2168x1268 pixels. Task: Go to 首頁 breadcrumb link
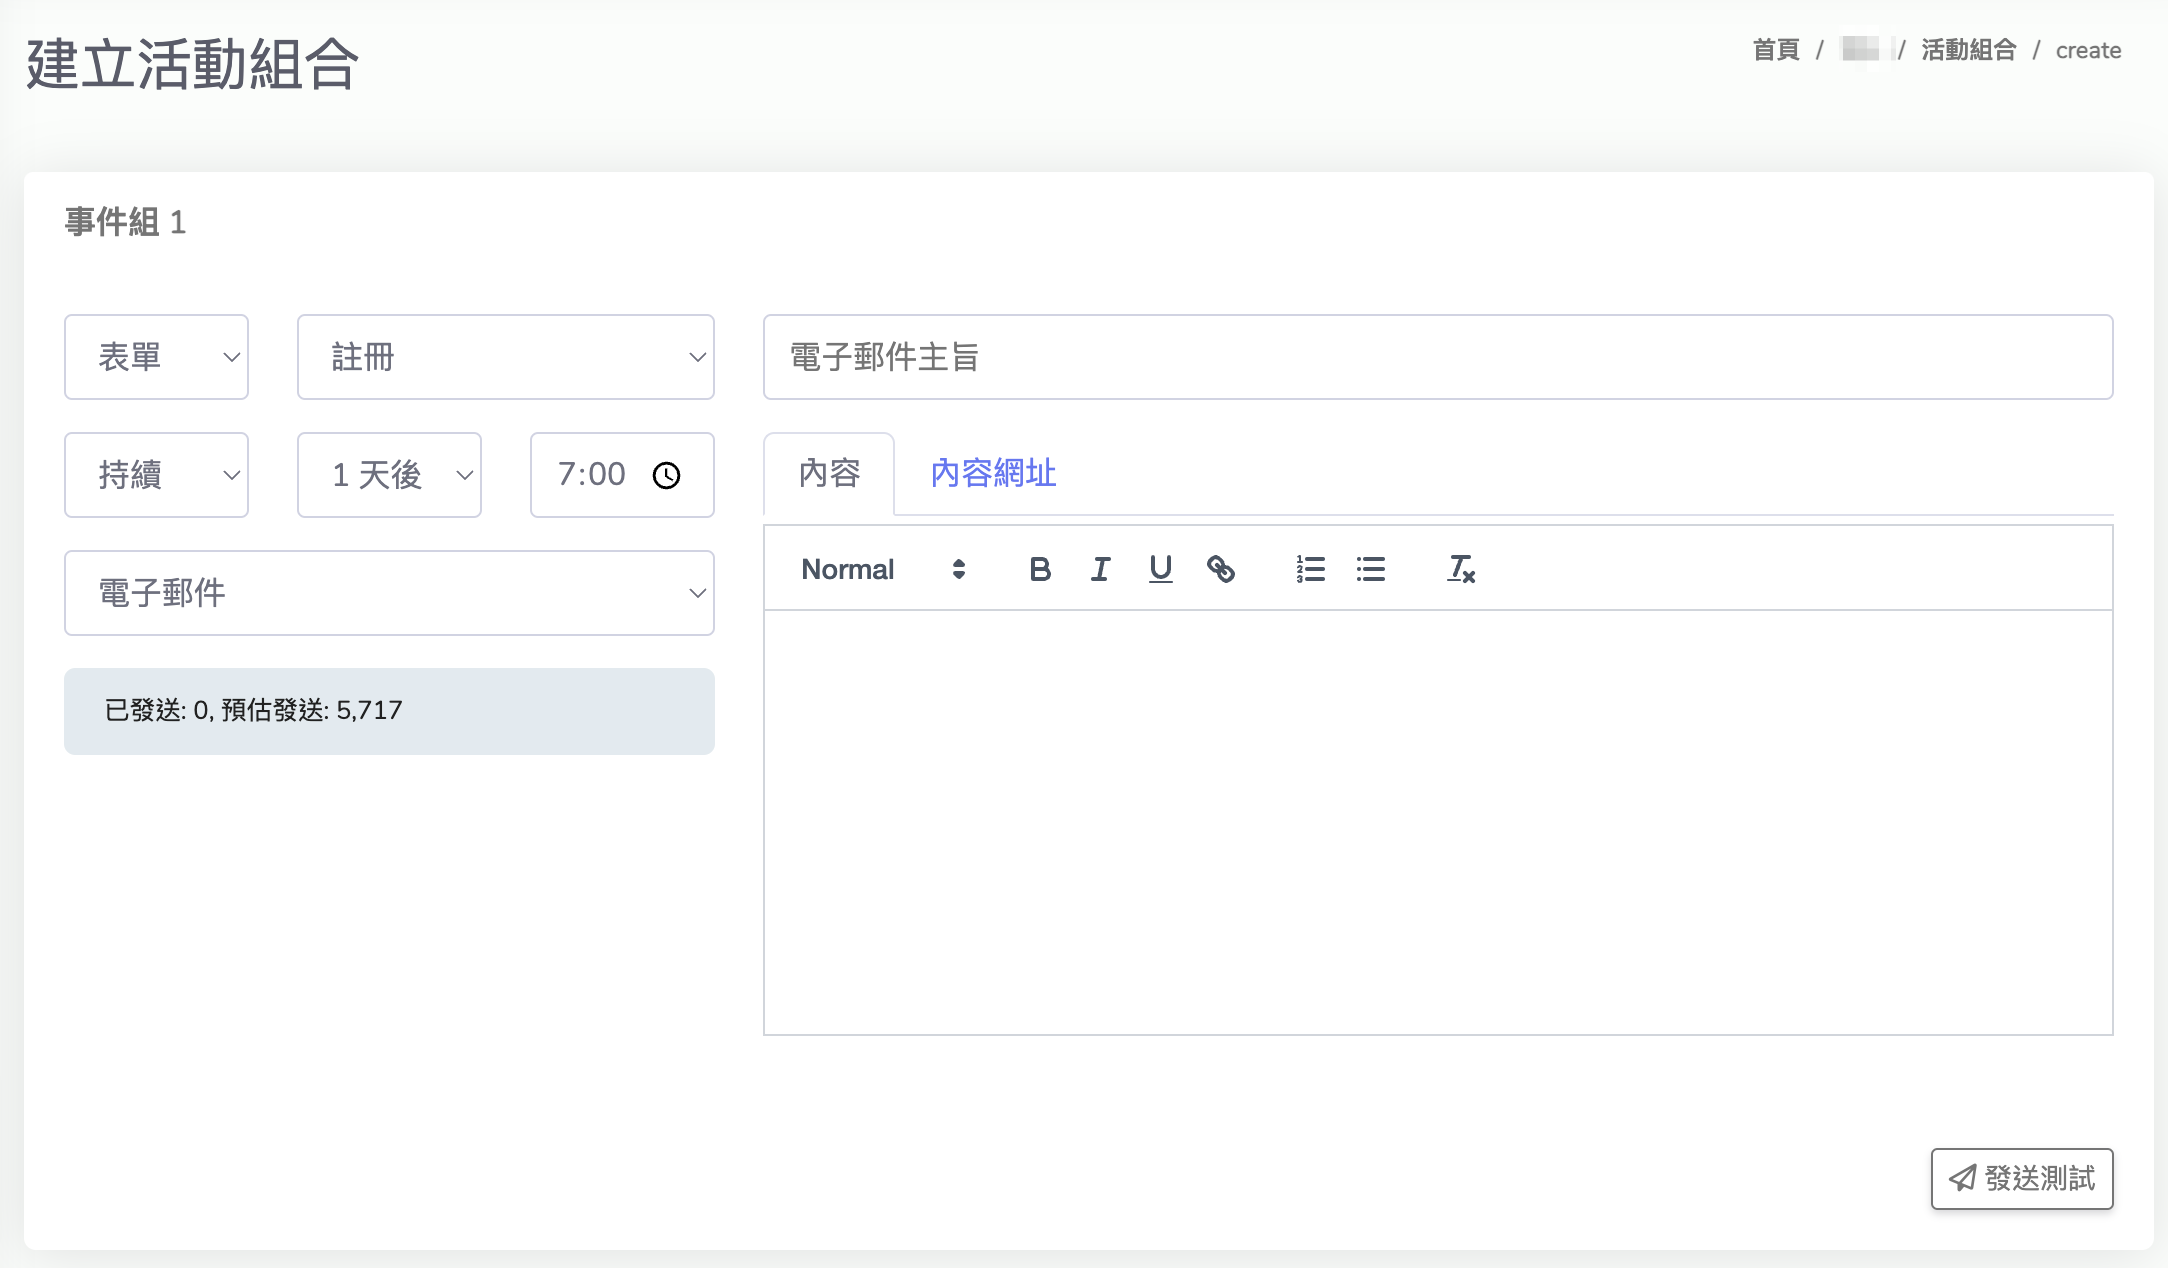click(x=1776, y=50)
